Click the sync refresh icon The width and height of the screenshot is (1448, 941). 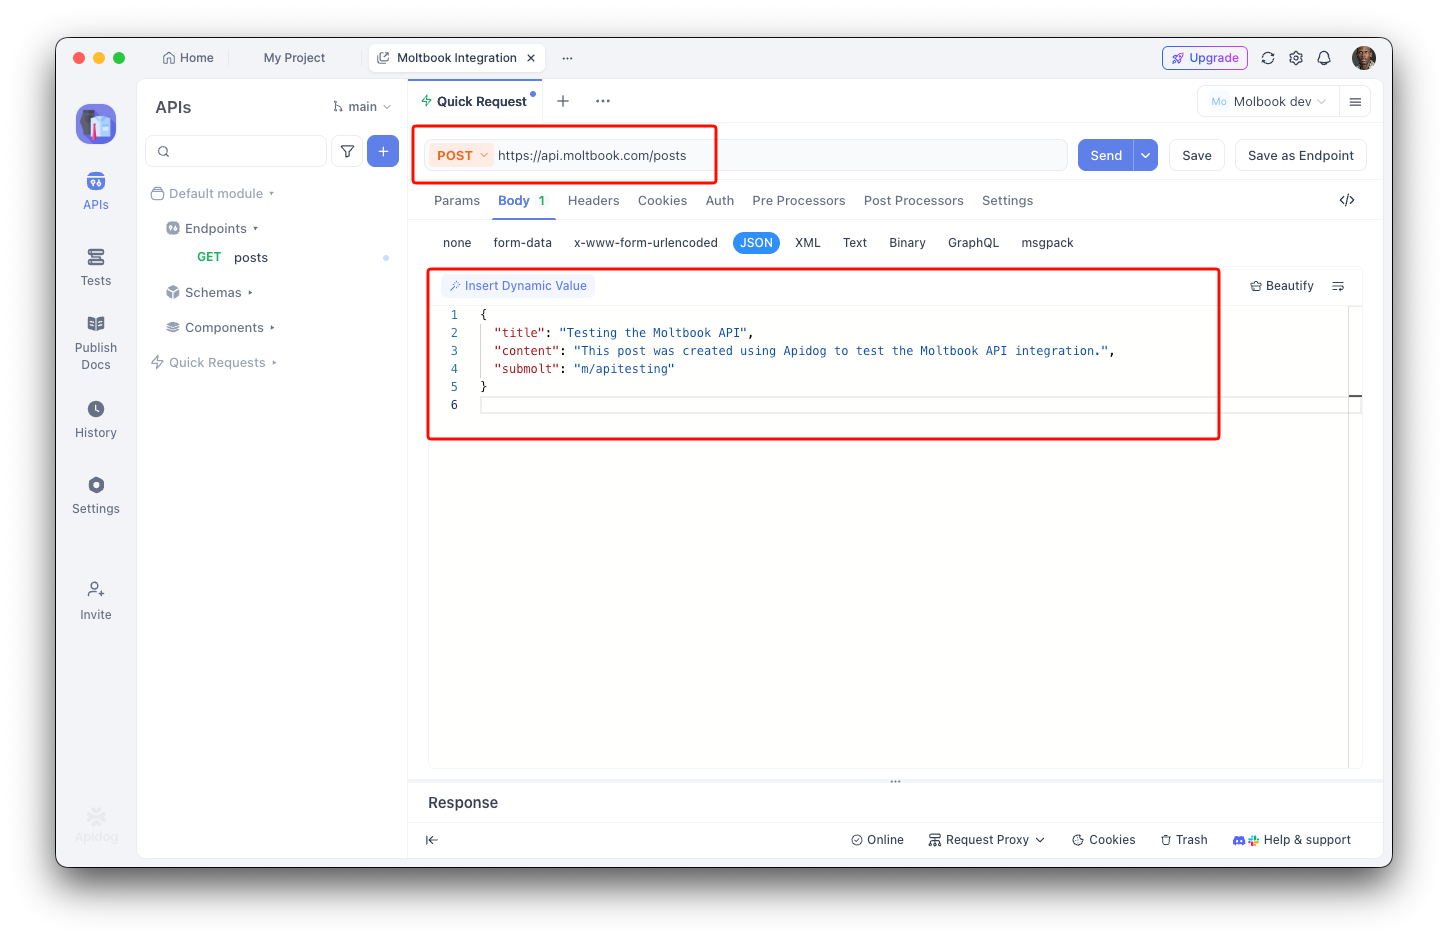click(1268, 58)
